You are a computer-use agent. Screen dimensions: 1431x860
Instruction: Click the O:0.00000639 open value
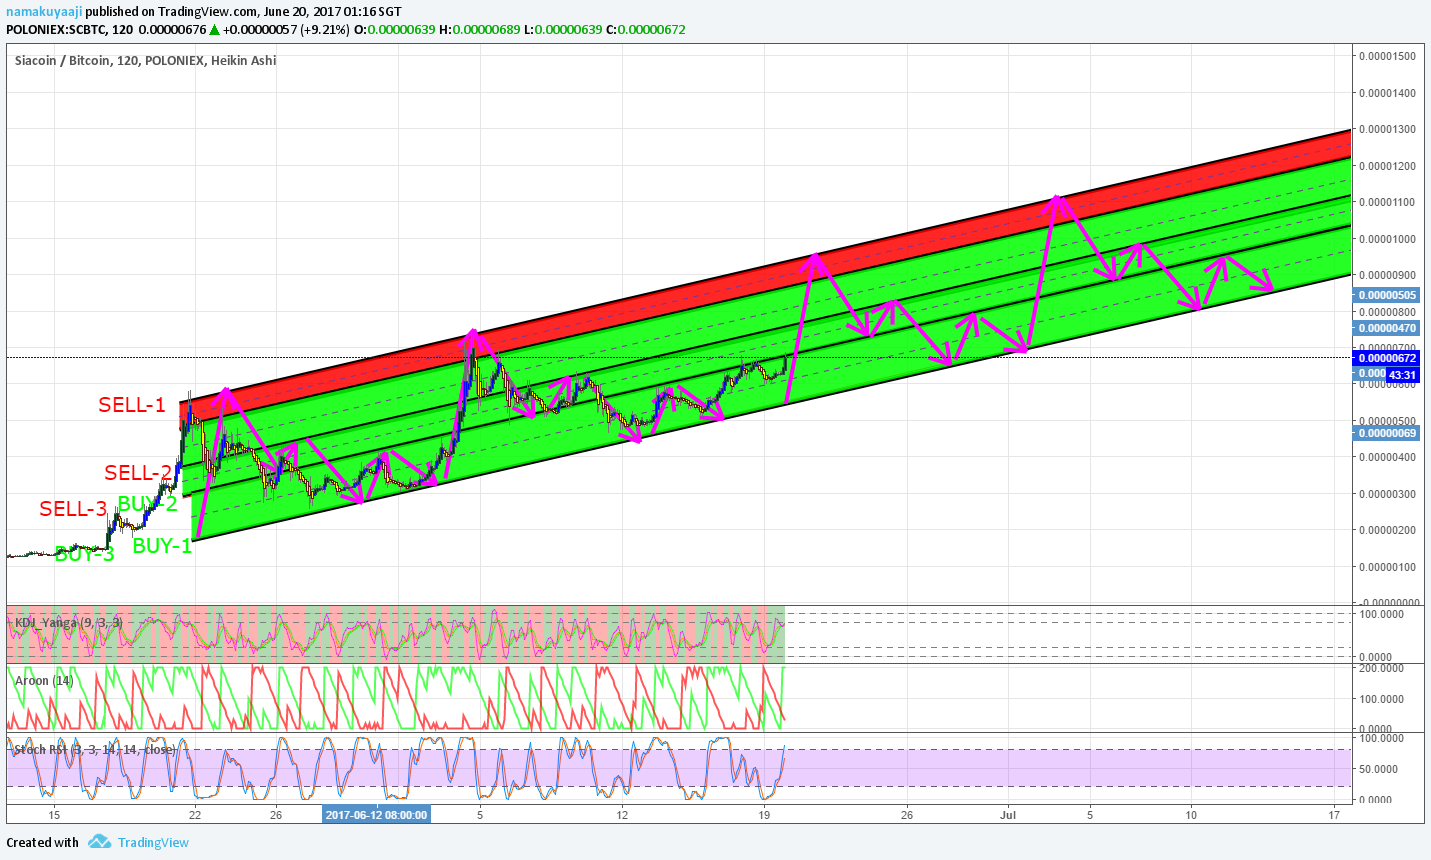(397, 29)
